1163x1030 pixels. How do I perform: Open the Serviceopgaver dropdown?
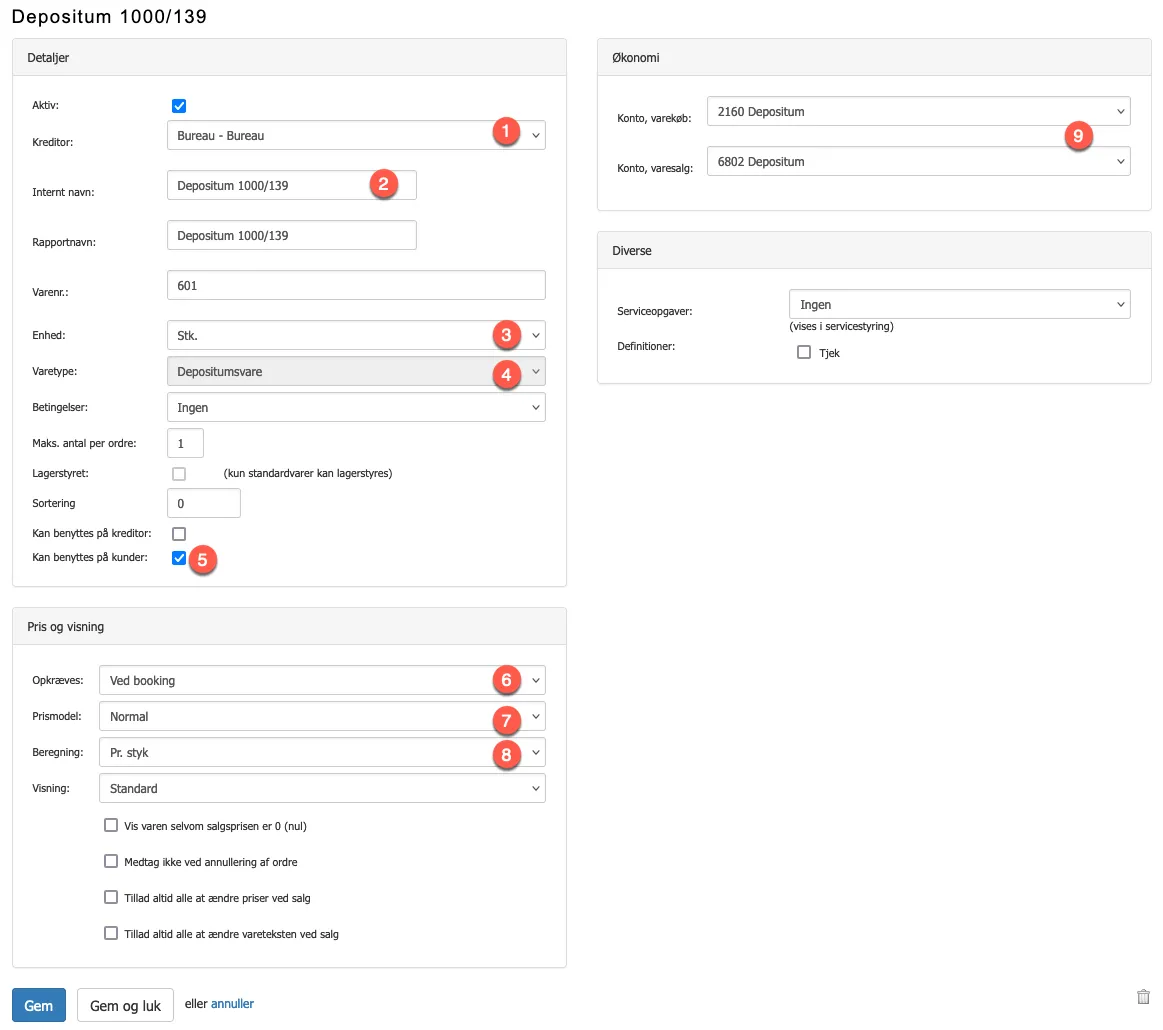coord(958,305)
